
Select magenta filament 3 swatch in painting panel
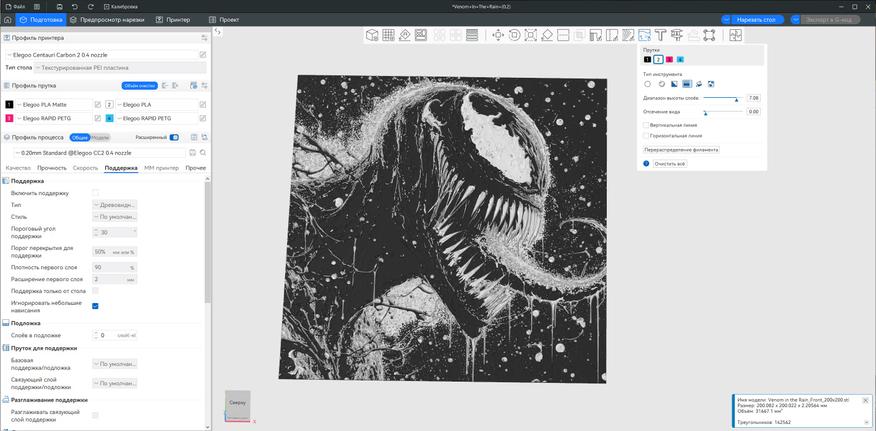pos(669,59)
